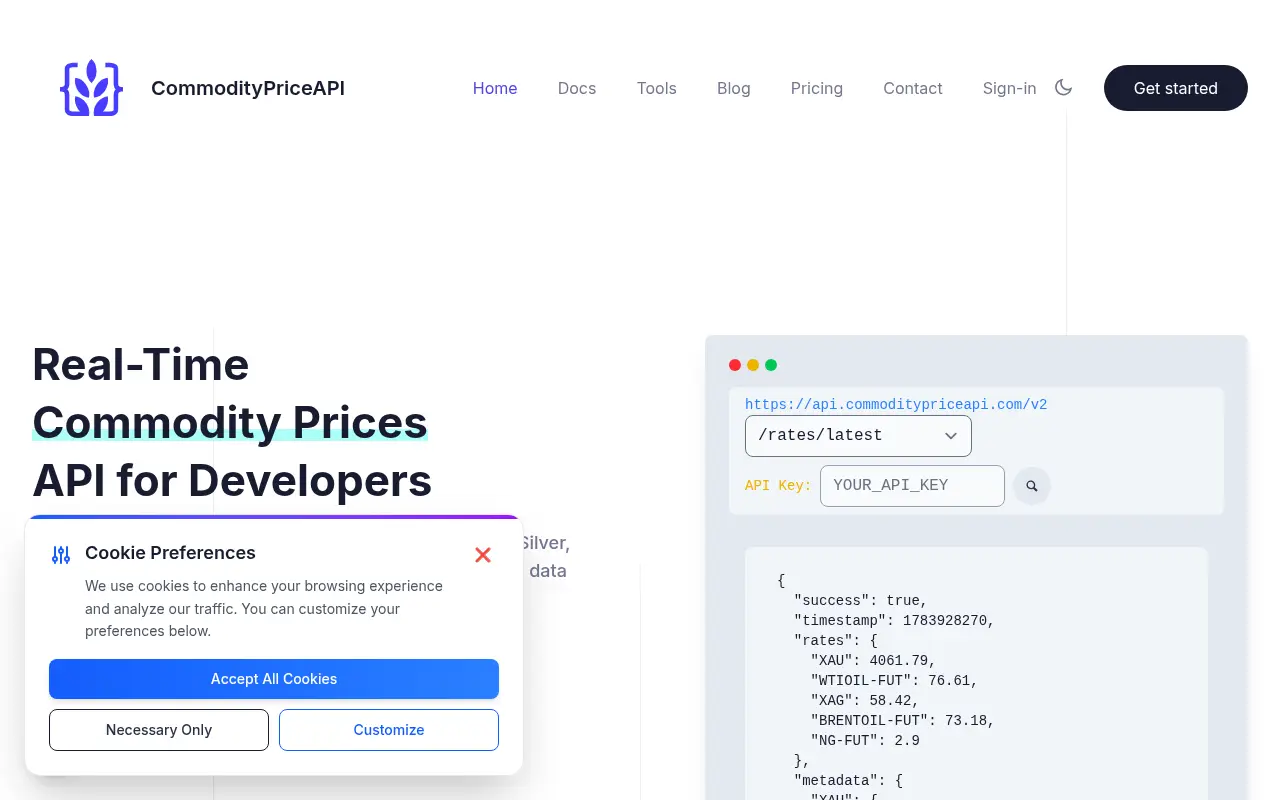This screenshot has height=800, width=1280.
Task: Choose Necessary Only cookies
Action: coord(159,730)
